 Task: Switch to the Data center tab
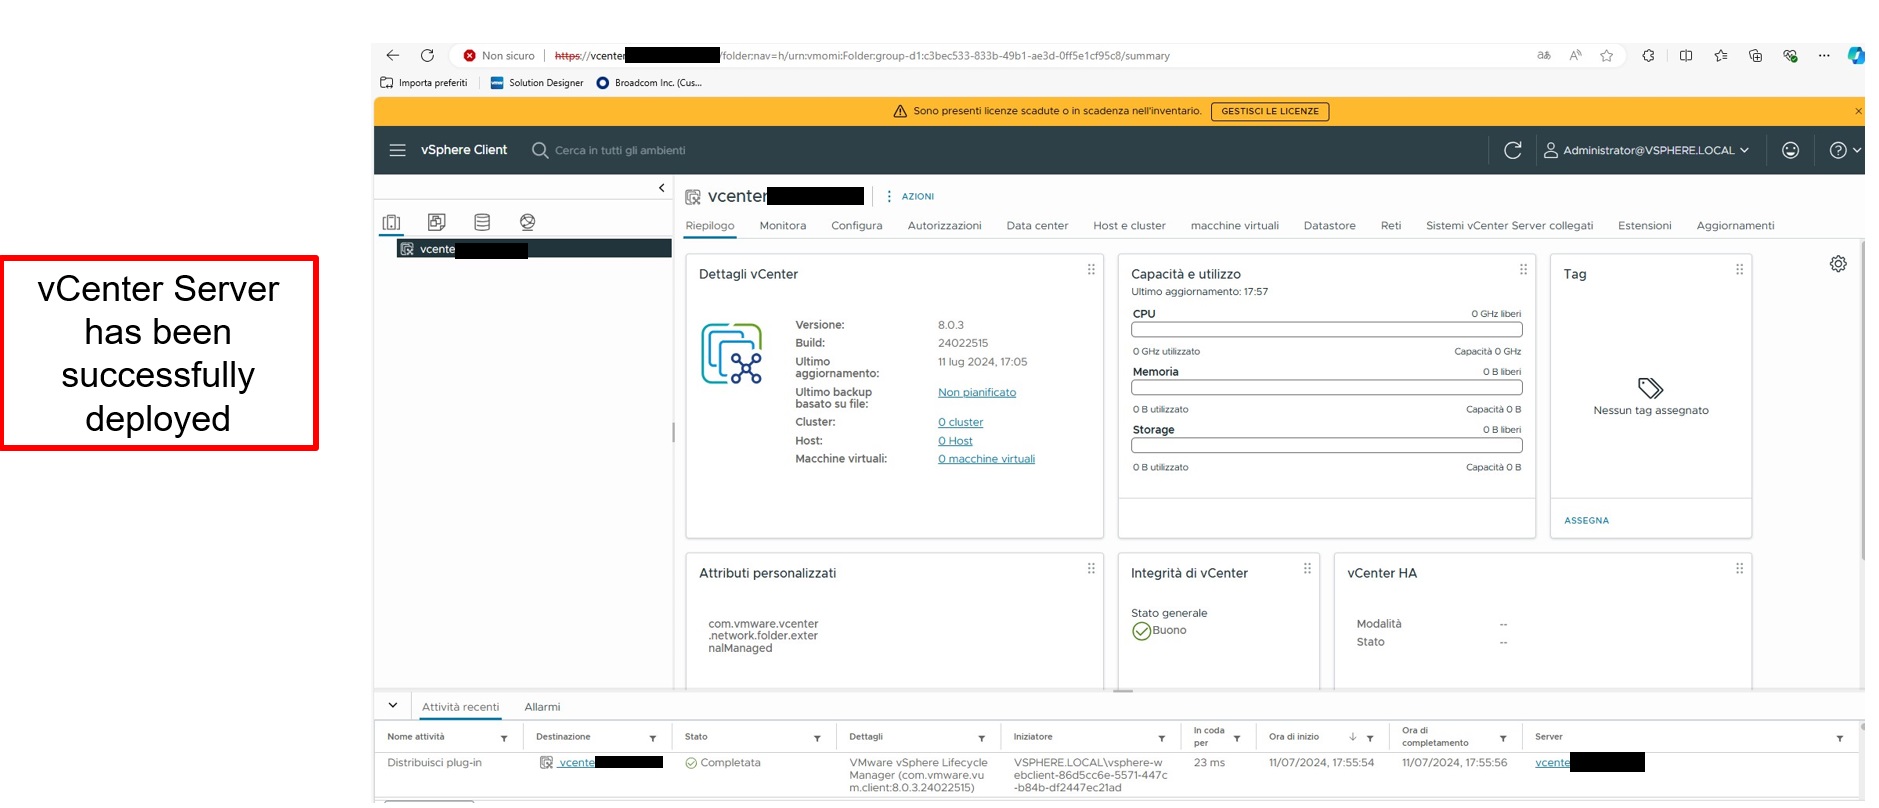(1037, 226)
